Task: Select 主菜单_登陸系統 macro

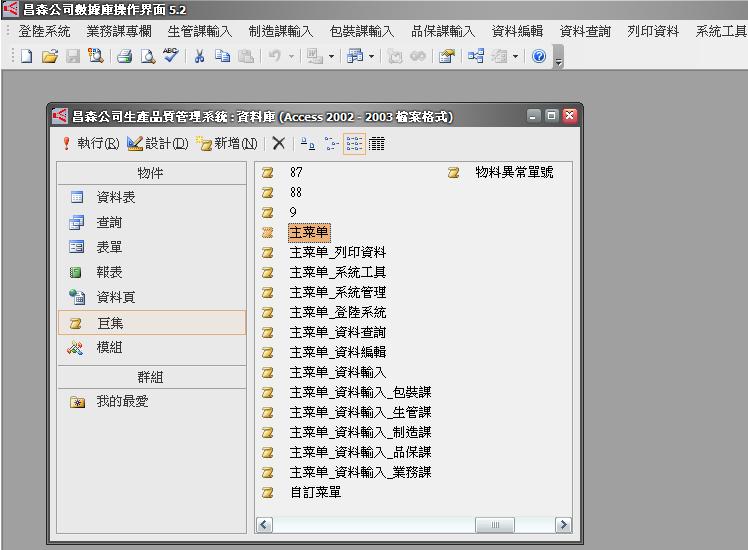Action: click(x=338, y=312)
